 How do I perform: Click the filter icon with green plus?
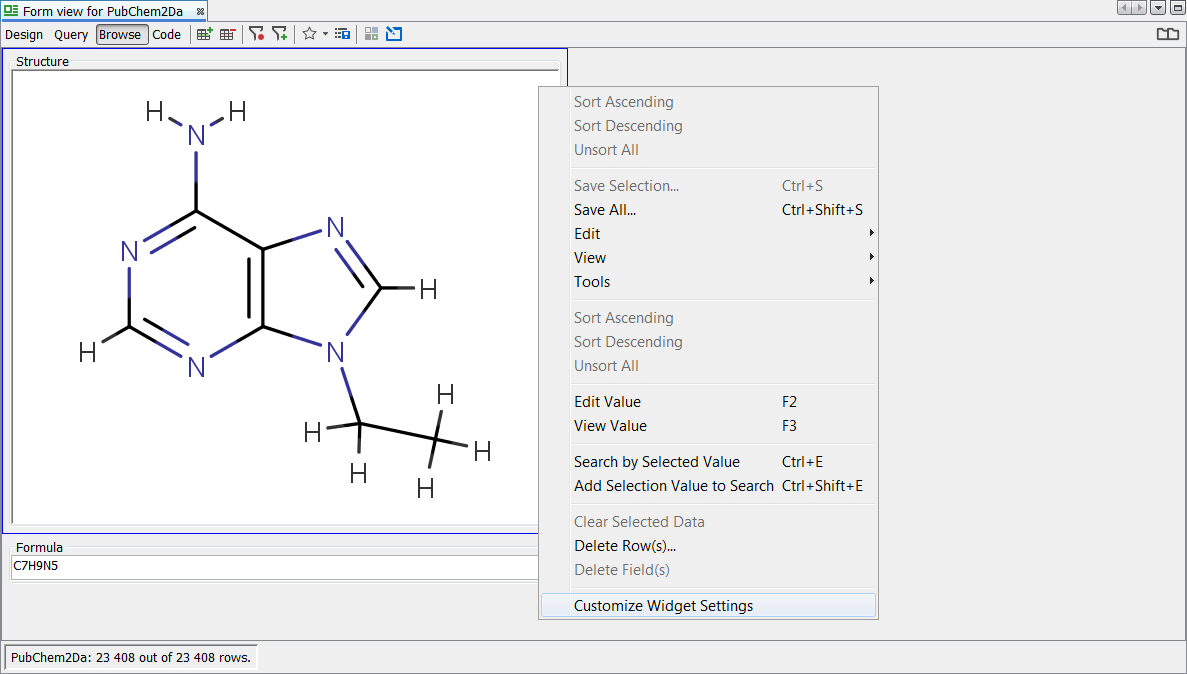280,34
